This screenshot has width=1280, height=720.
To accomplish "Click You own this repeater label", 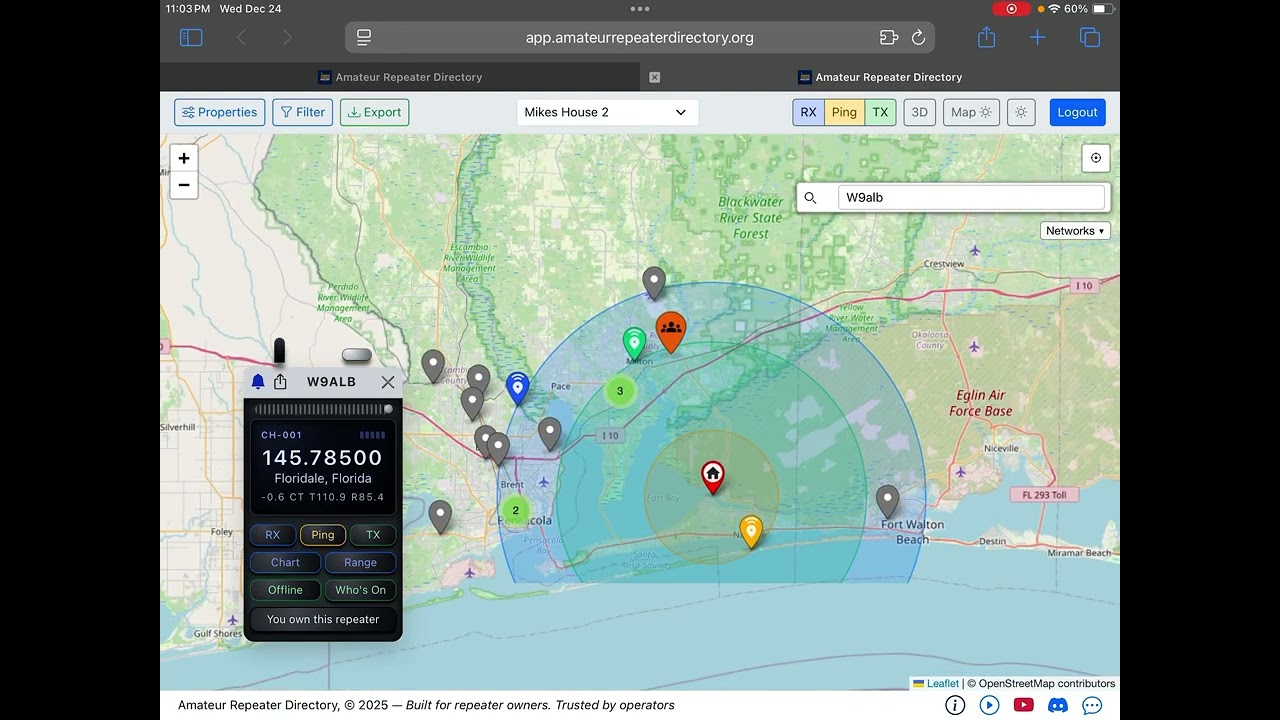I will pos(323,619).
